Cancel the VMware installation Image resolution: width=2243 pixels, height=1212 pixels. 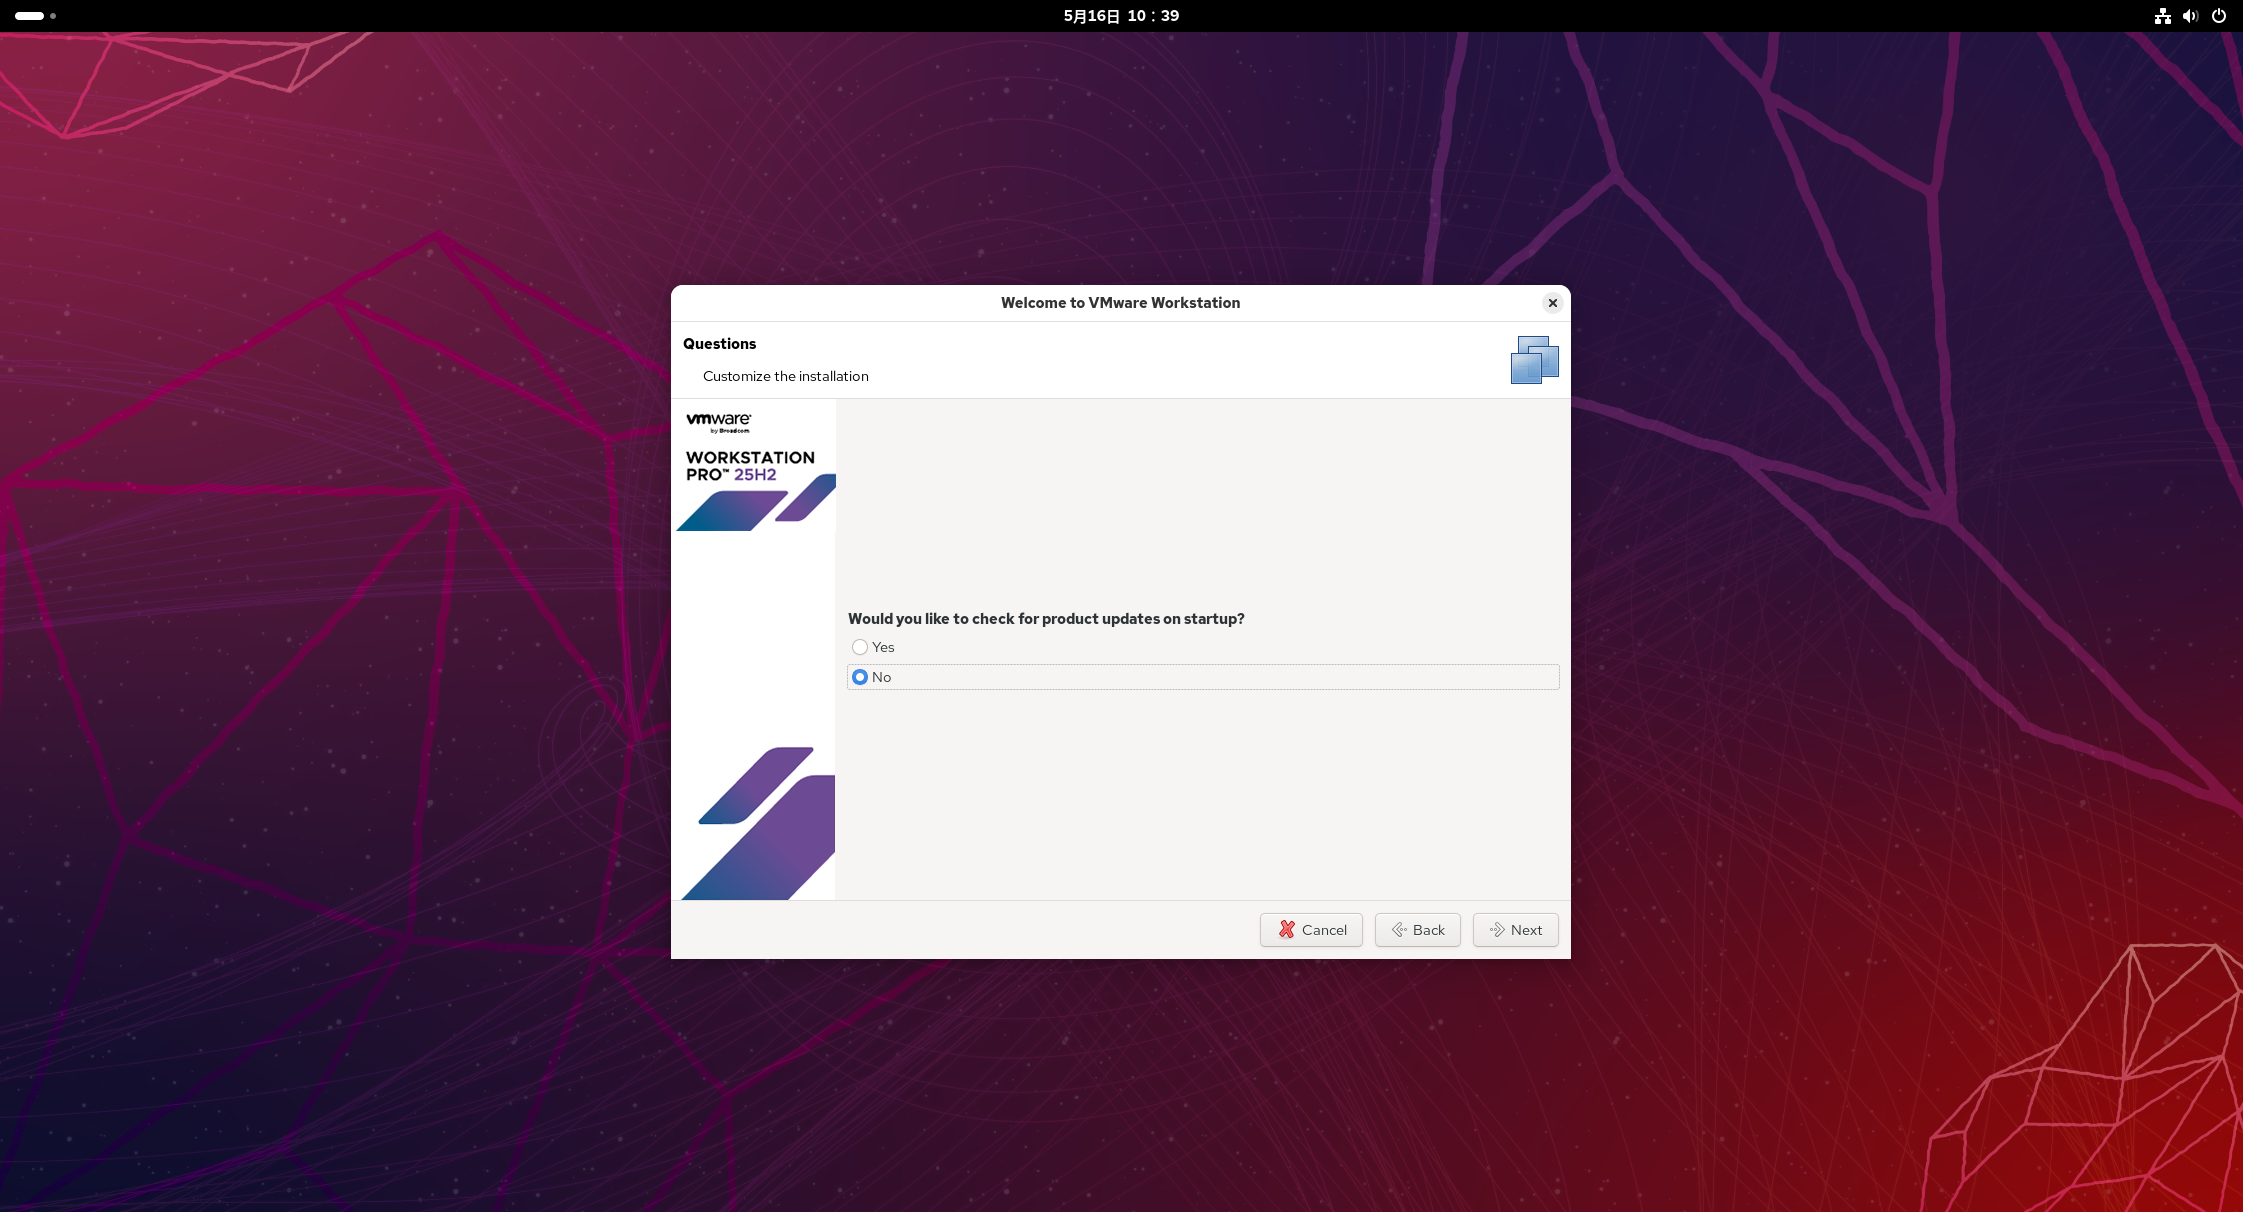1311,930
